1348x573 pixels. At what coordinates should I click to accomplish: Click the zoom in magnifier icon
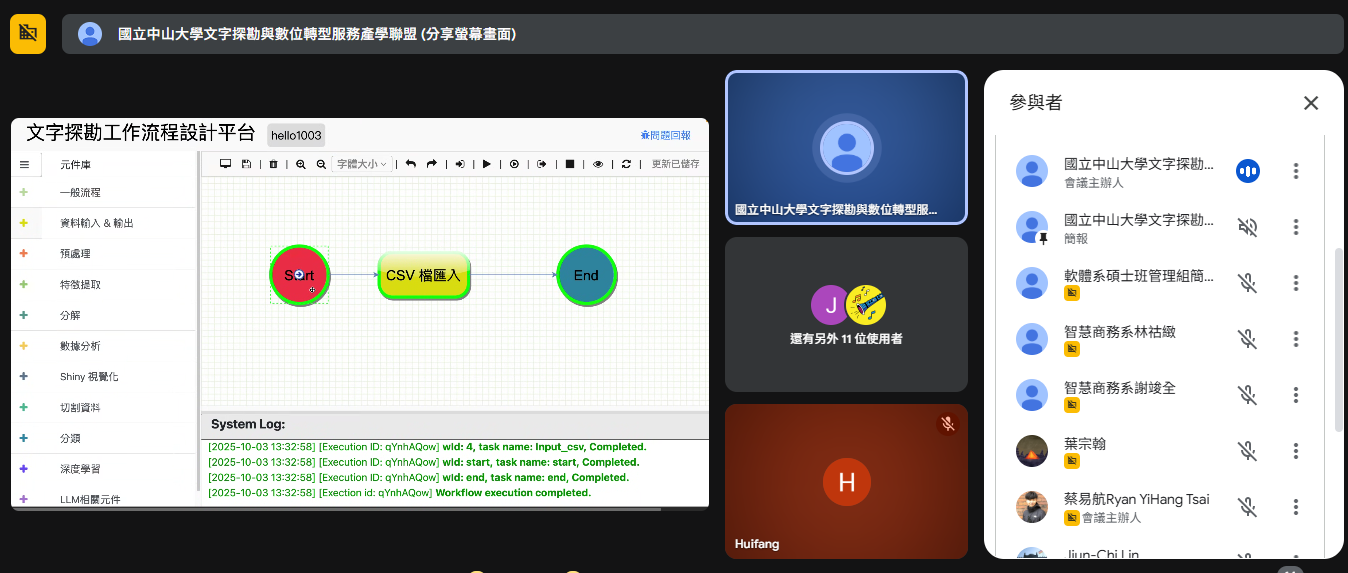(301, 164)
